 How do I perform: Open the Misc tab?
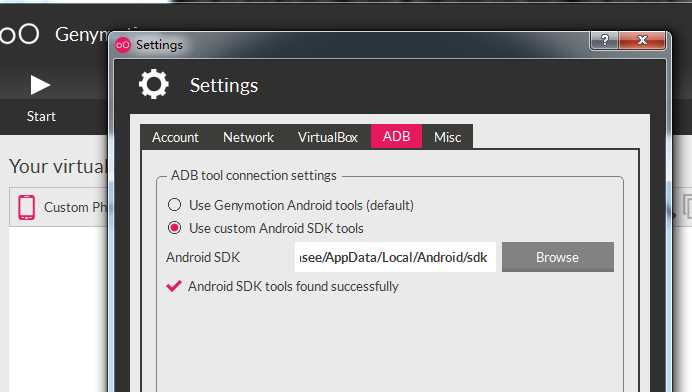(x=448, y=137)
